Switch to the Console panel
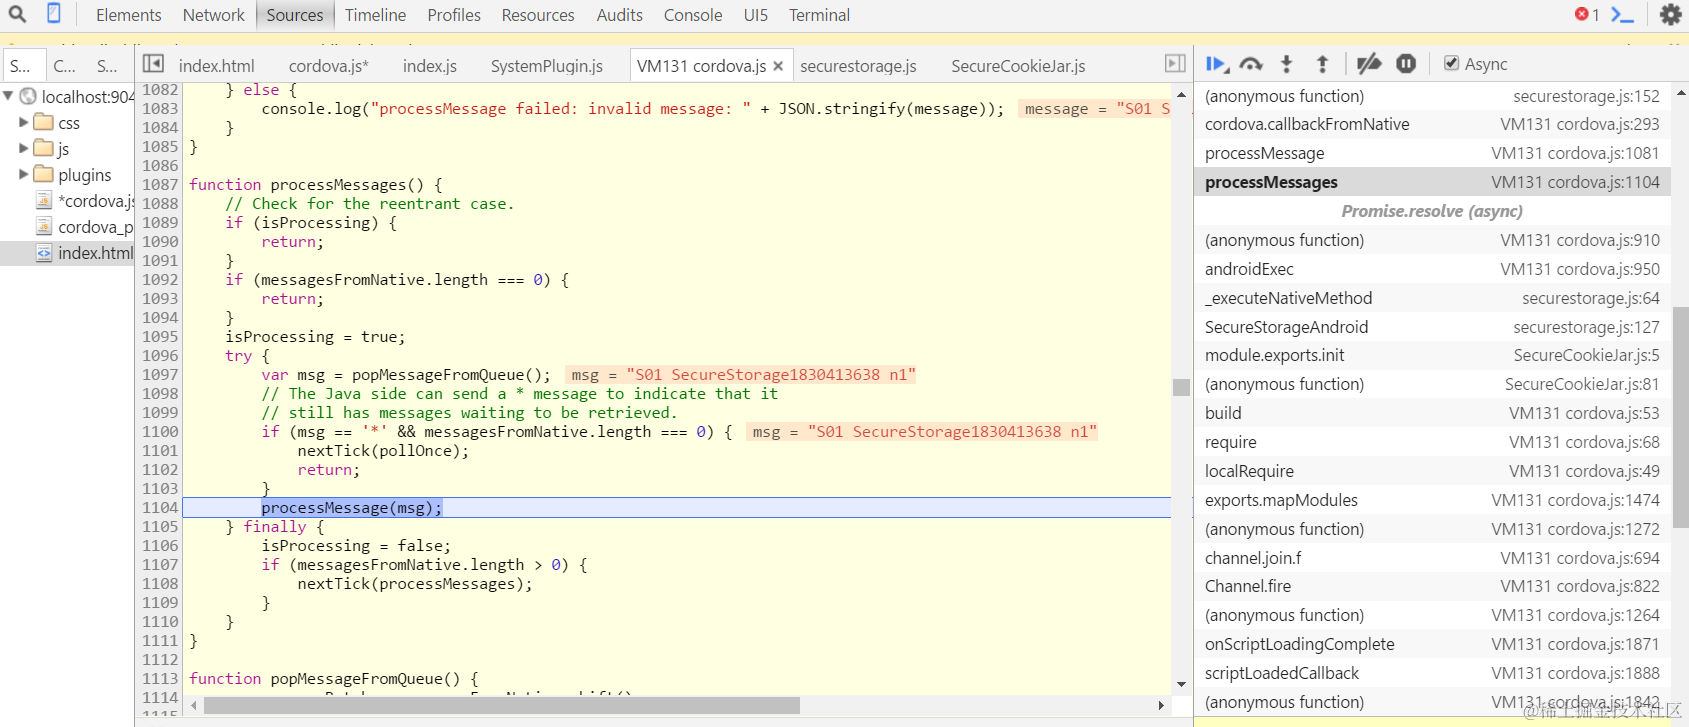Screen dimensions: 1689x727 point(693,15)
